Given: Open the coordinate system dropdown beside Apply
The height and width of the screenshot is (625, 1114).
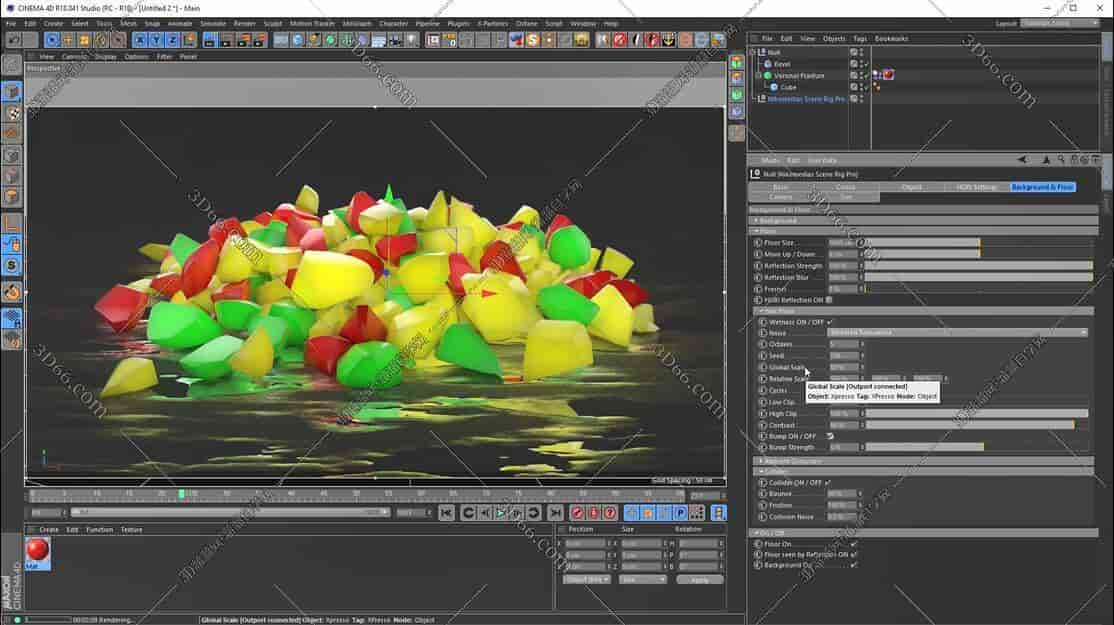Looking at the screenshot, I should coord(640,579).
